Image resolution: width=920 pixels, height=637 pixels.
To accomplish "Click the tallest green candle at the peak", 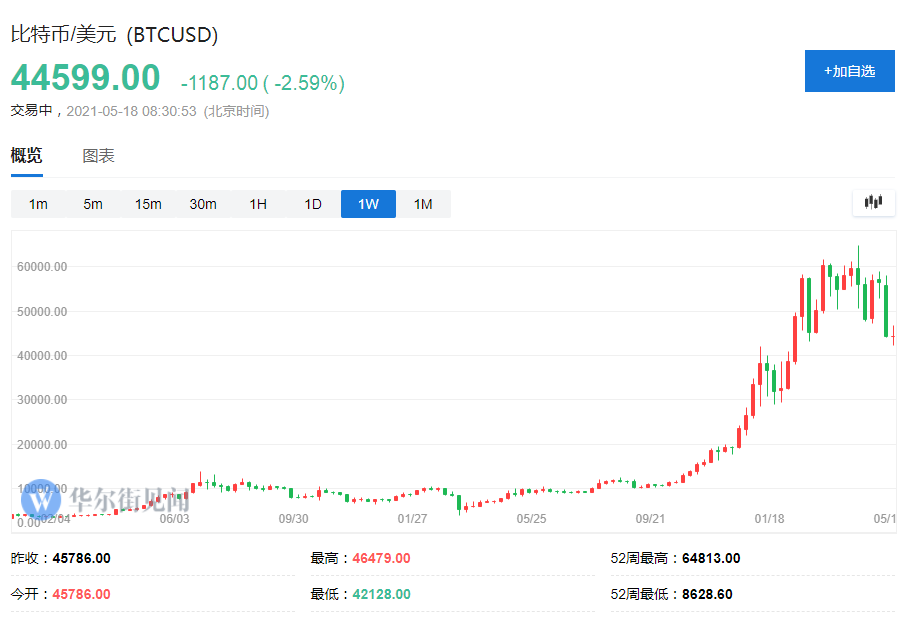I will point(858,276).
